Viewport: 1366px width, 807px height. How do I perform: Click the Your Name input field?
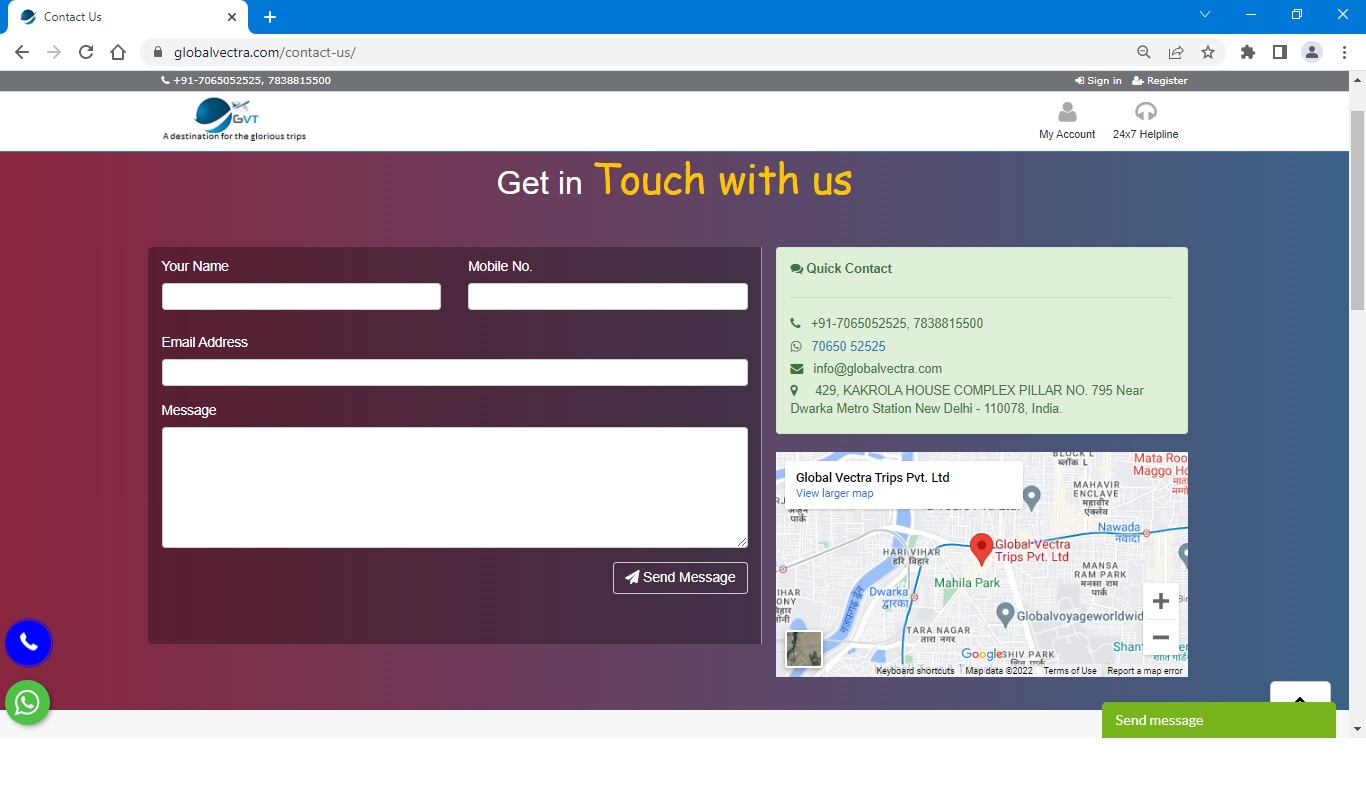point(301,296)
